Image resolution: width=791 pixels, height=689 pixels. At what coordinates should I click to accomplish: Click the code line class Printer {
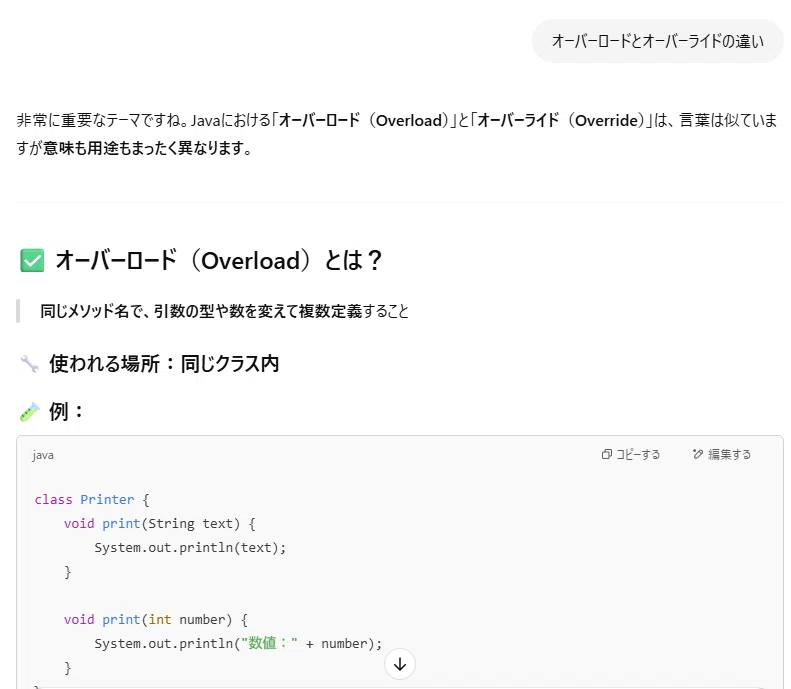pos(92,499)
